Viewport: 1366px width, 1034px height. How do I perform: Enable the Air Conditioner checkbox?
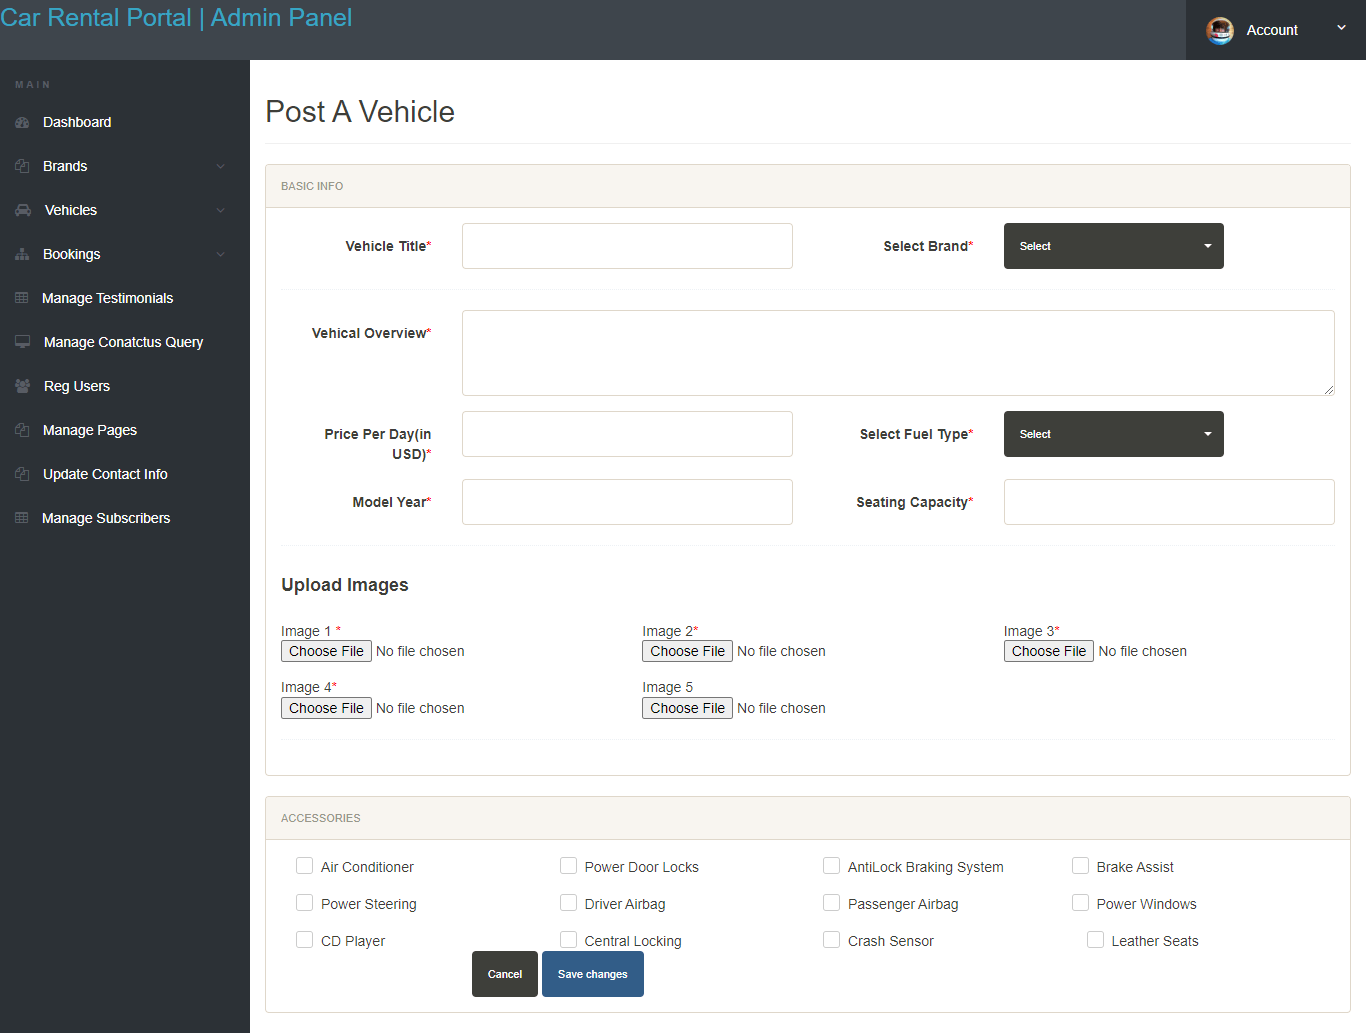coord(304,865)
